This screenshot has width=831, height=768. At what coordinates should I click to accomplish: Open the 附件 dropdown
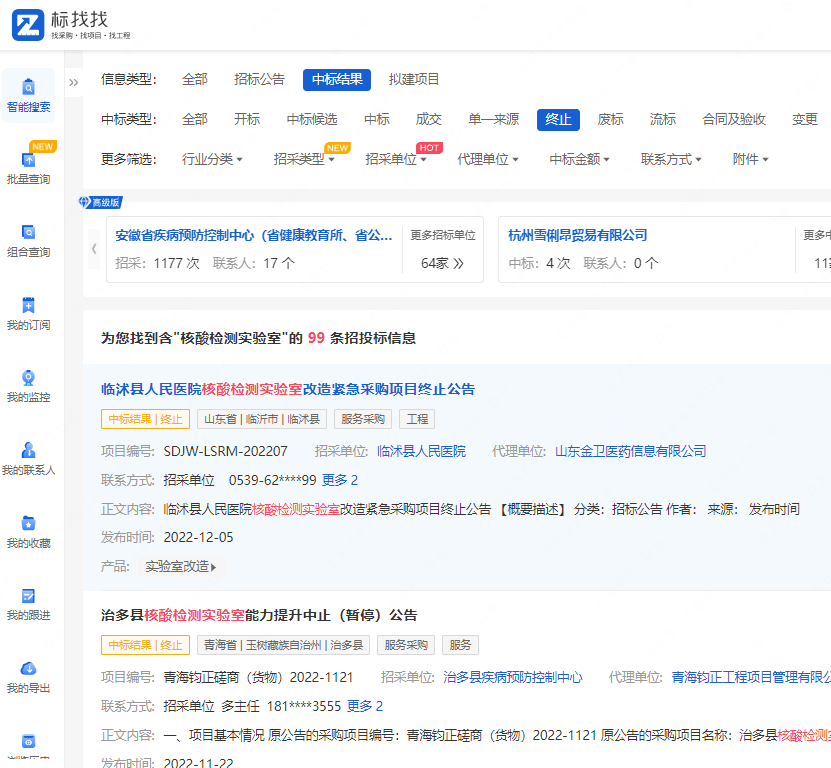coord(750,159)
